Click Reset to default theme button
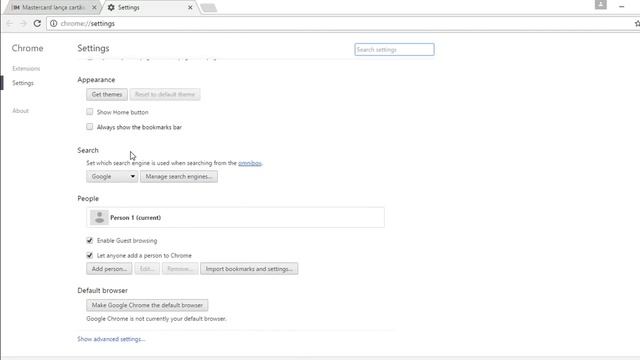The image size is (640, 360). [x=165, y=95]
